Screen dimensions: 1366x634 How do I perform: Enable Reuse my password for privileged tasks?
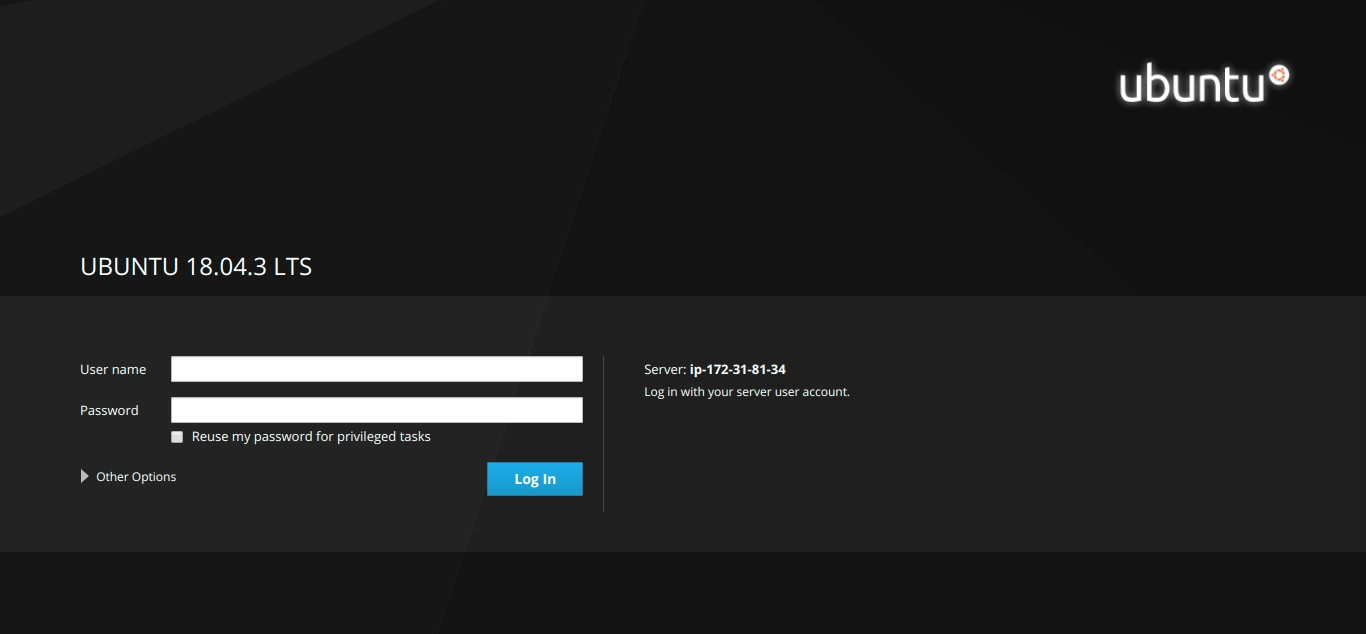click(177, 437)
